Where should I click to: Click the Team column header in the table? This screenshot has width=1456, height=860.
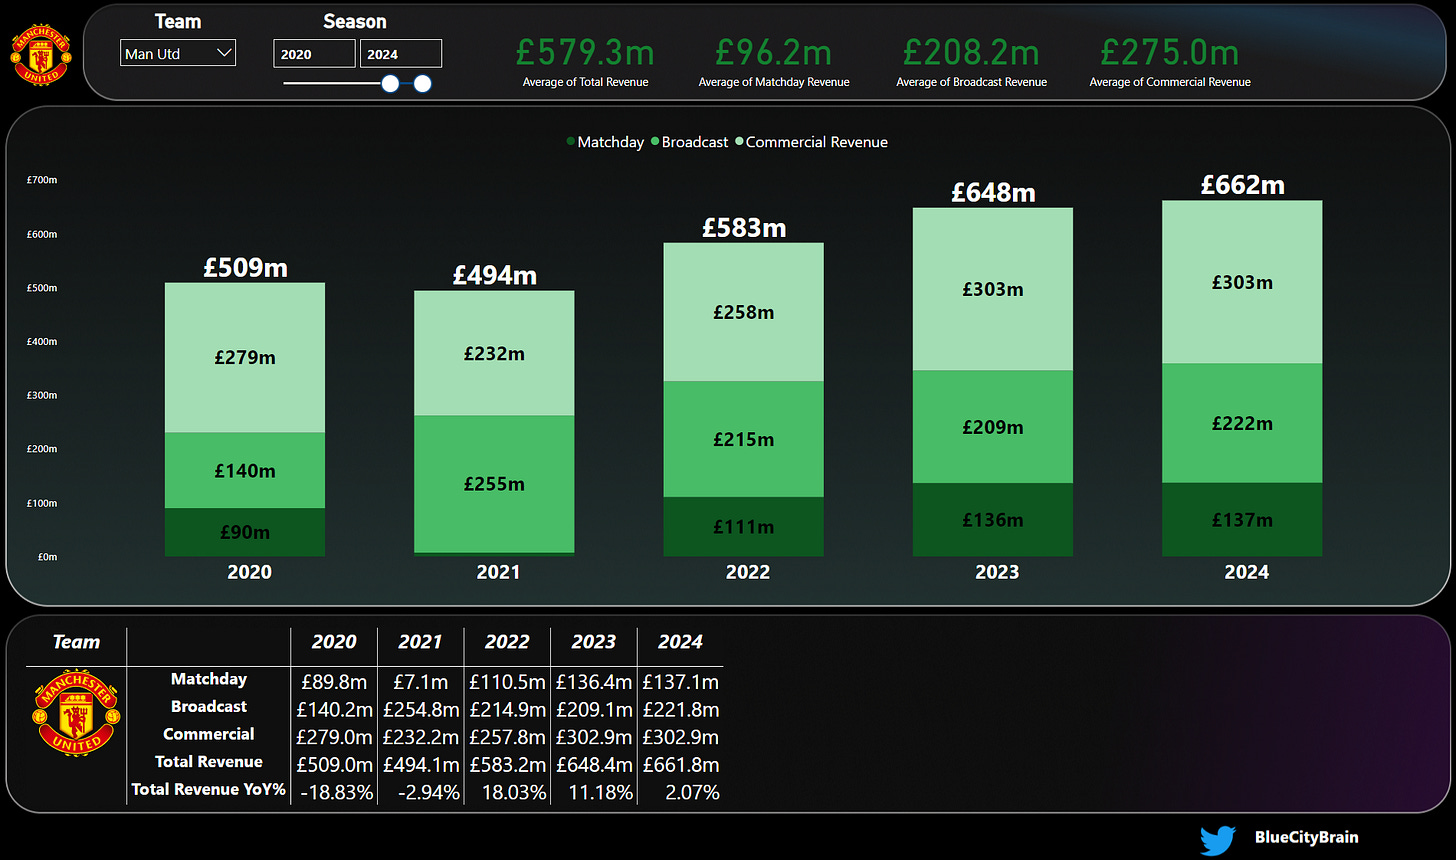click(x=76, y=642)
